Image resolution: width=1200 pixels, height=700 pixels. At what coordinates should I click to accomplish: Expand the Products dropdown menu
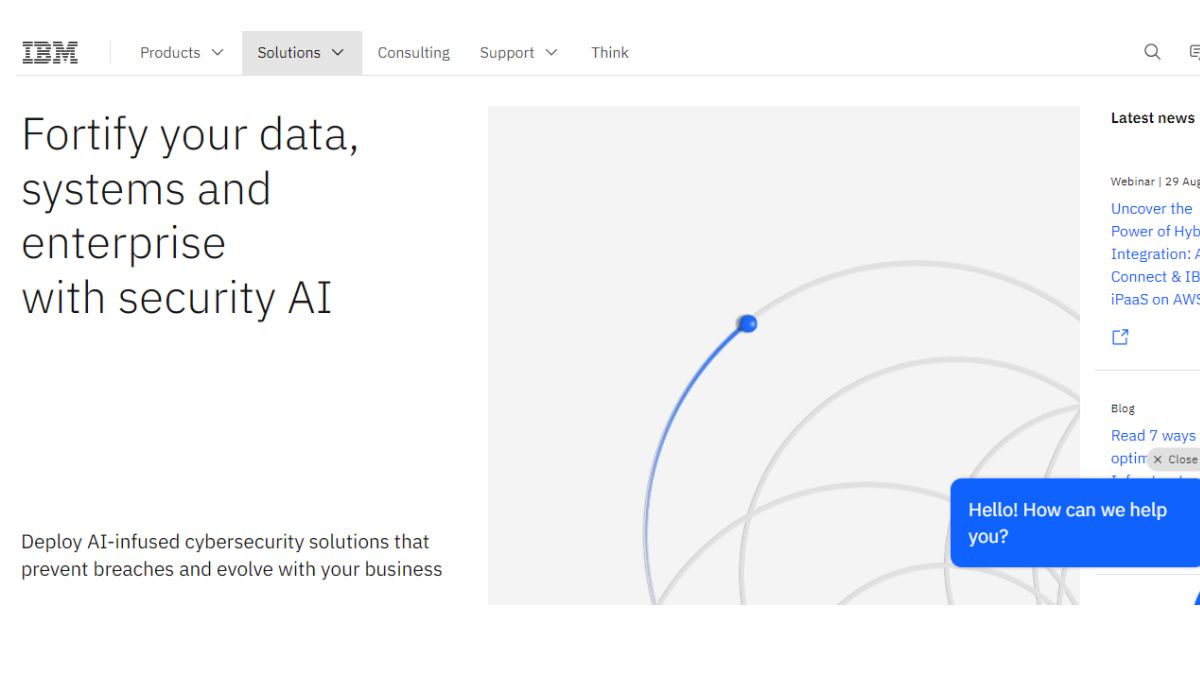tap(181, 52)
